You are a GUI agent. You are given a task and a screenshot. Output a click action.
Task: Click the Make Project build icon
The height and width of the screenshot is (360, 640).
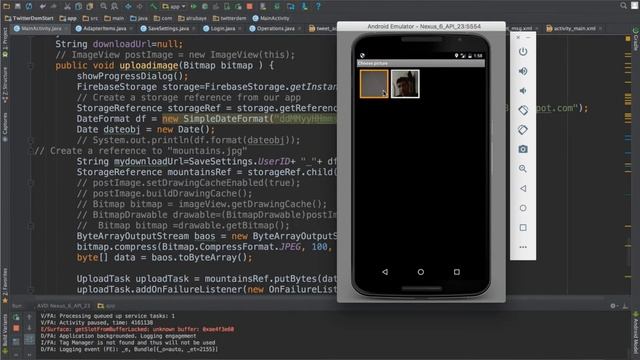click(x=153, y=6)
